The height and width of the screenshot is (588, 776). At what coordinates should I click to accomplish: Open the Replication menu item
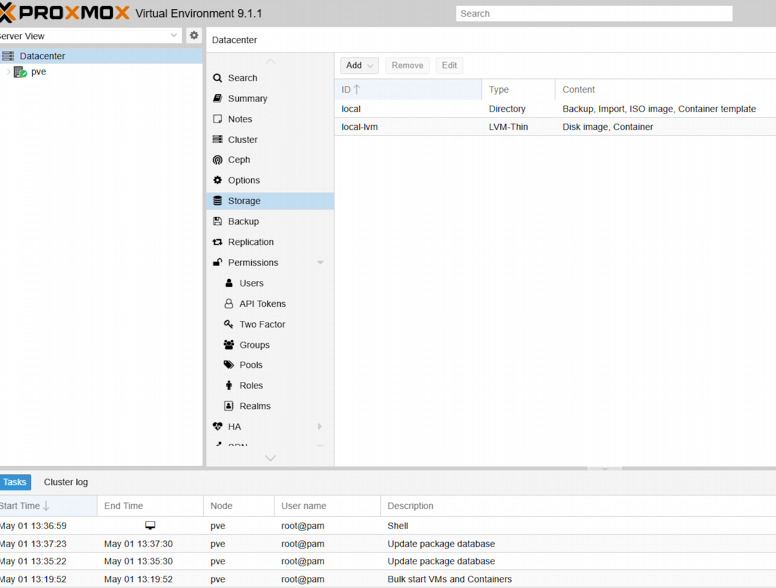click(x=270, y=242)
